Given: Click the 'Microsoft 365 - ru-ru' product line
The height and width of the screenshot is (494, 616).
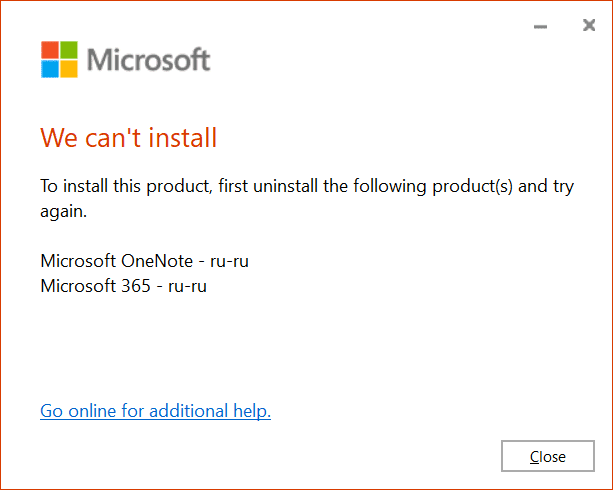Looking at the screenshot, I should point(123,286).
